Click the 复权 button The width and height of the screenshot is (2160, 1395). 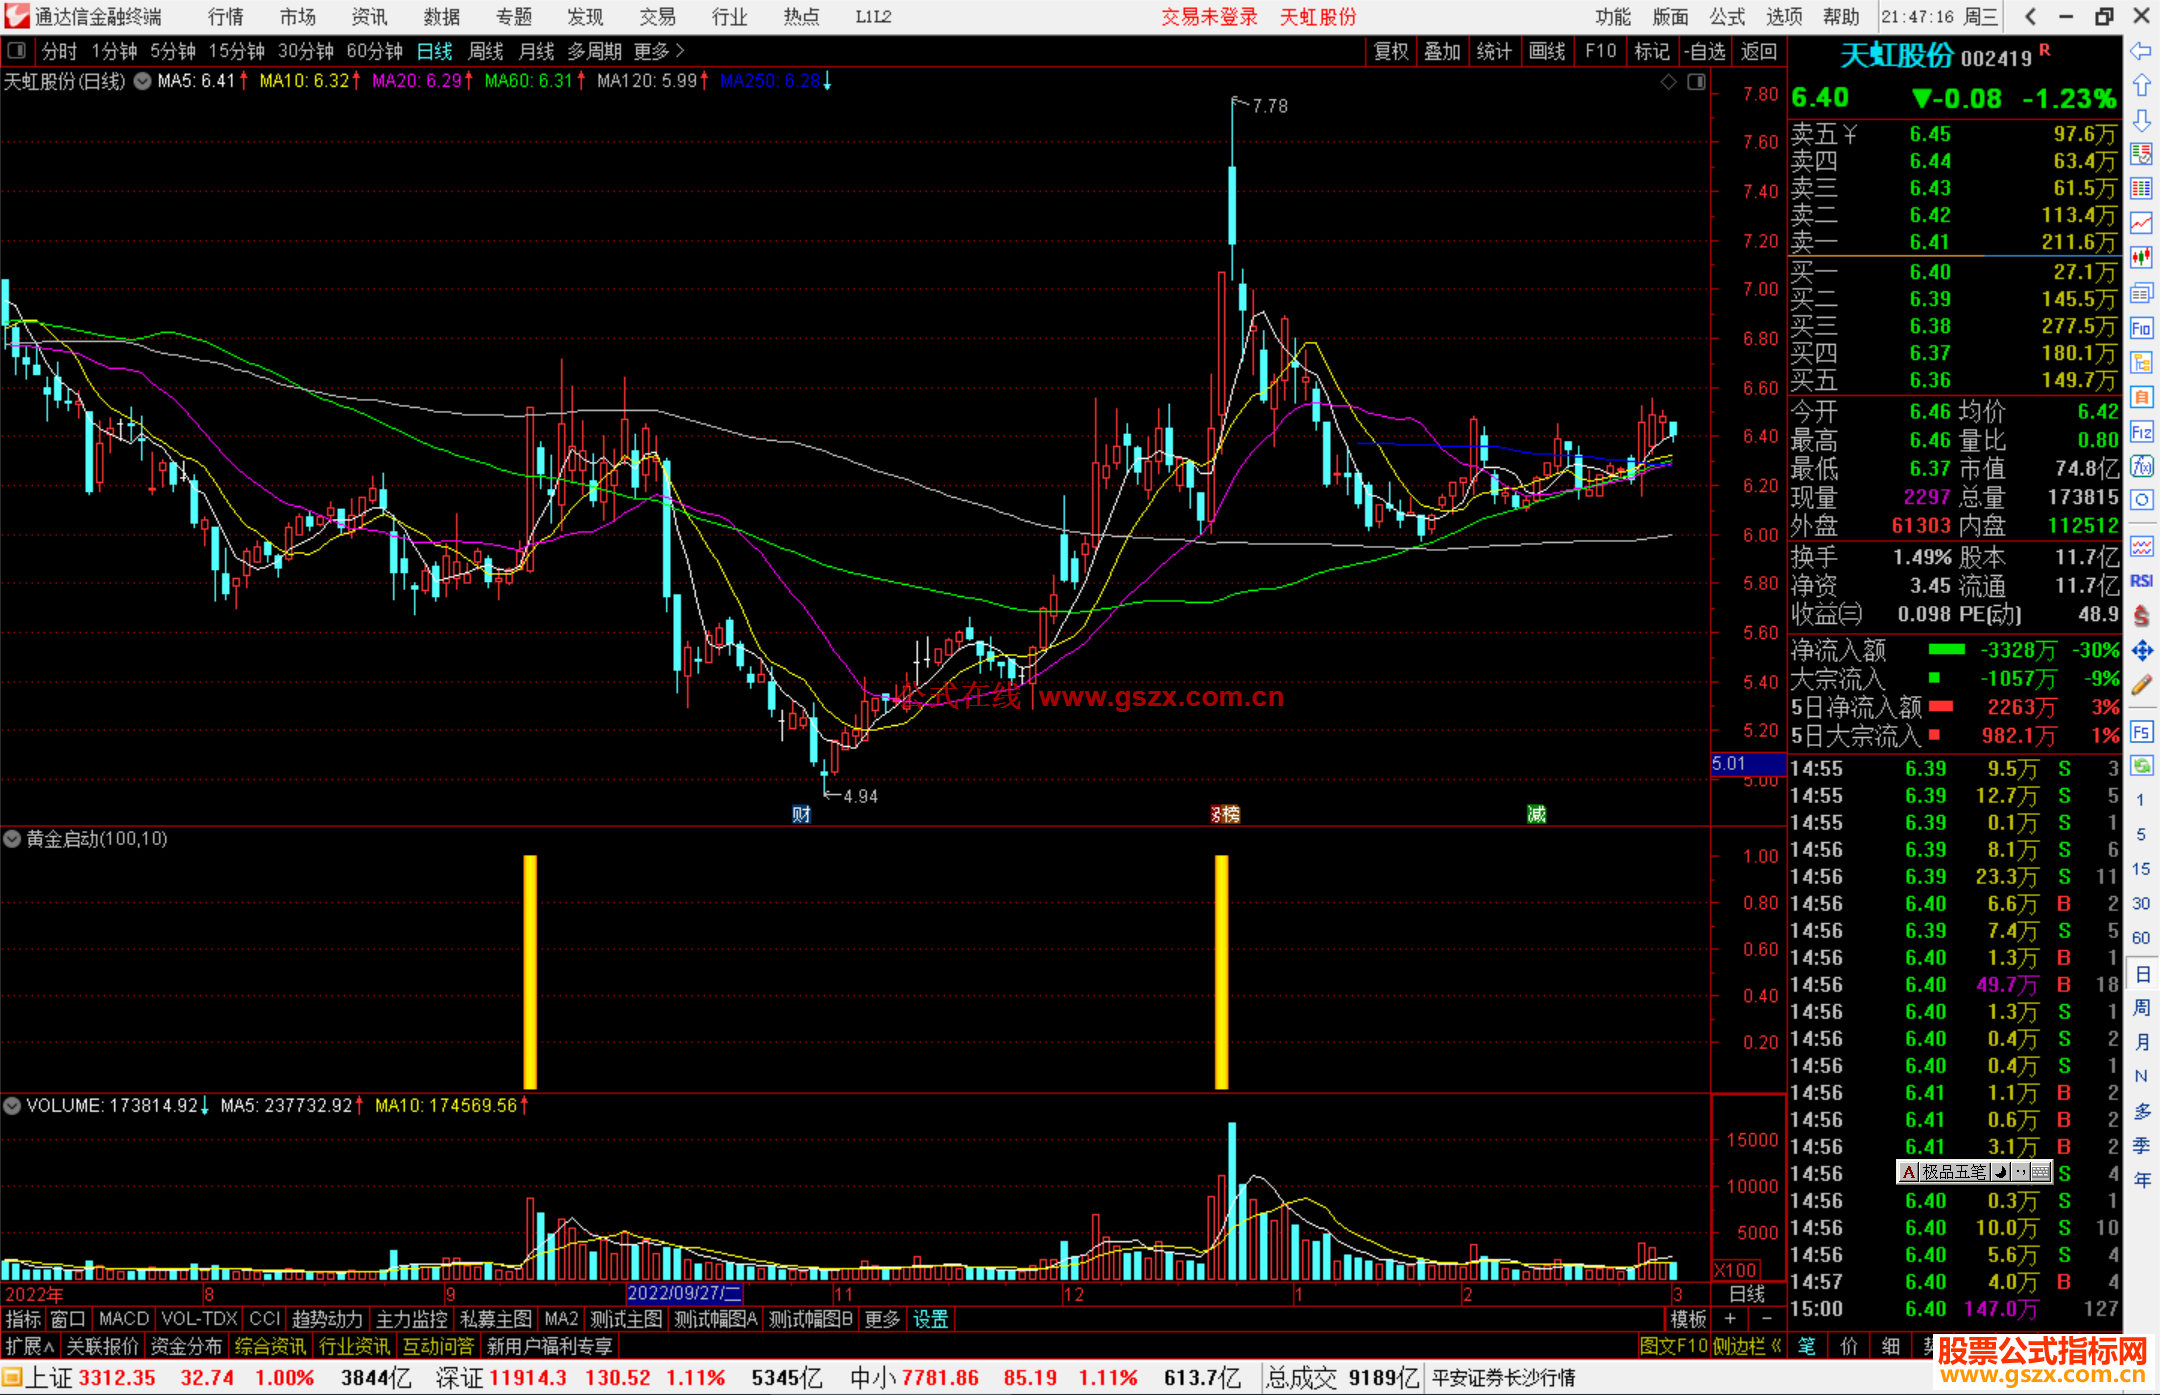[x=1390, y=51]
